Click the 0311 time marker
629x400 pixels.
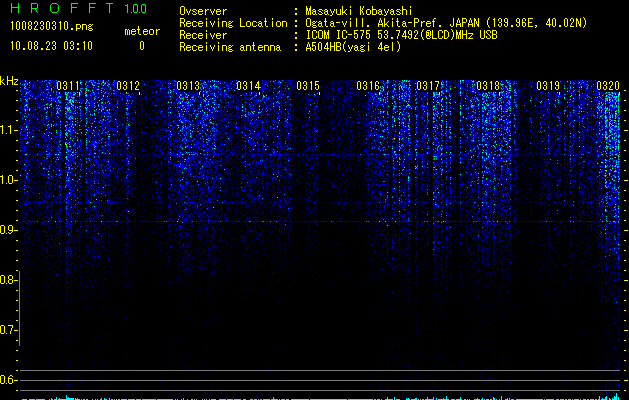click(68, 86)
